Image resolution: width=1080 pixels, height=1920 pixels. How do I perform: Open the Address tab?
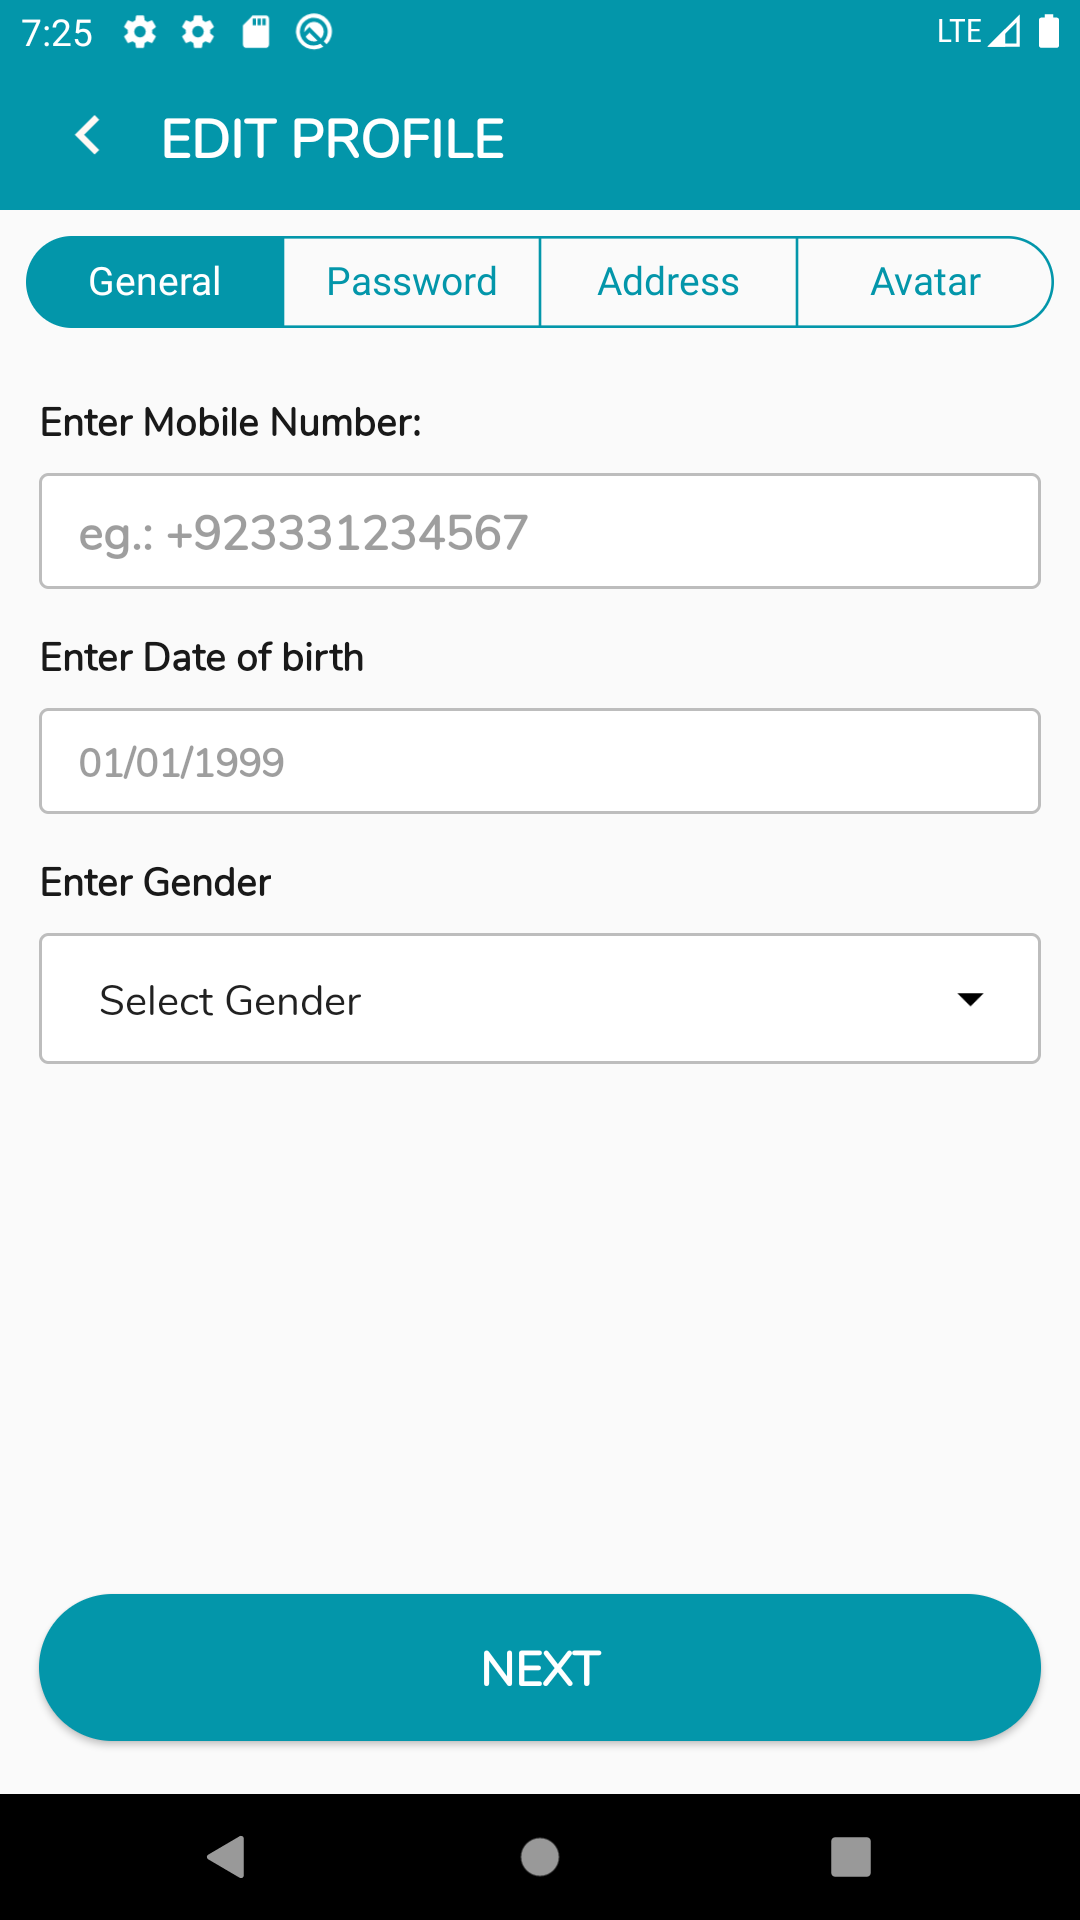pos(668,282)
